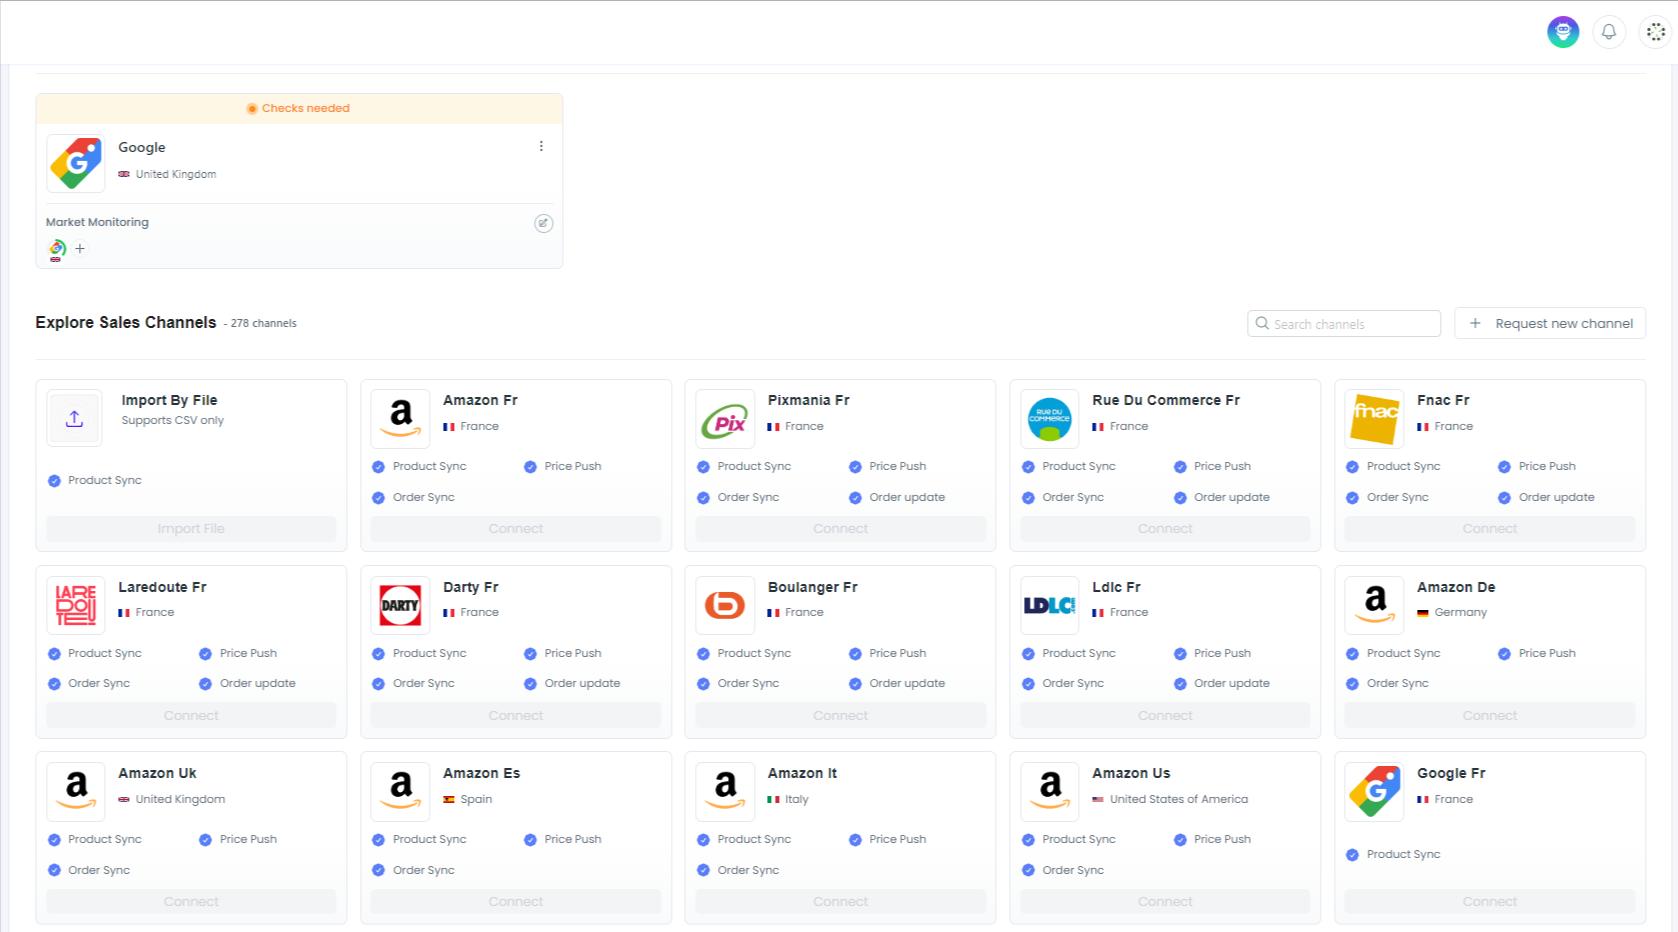Viewport: 1678px width, 932px height.
Task: Click the Boulanger Fr logo
Action: coord(725,605)
